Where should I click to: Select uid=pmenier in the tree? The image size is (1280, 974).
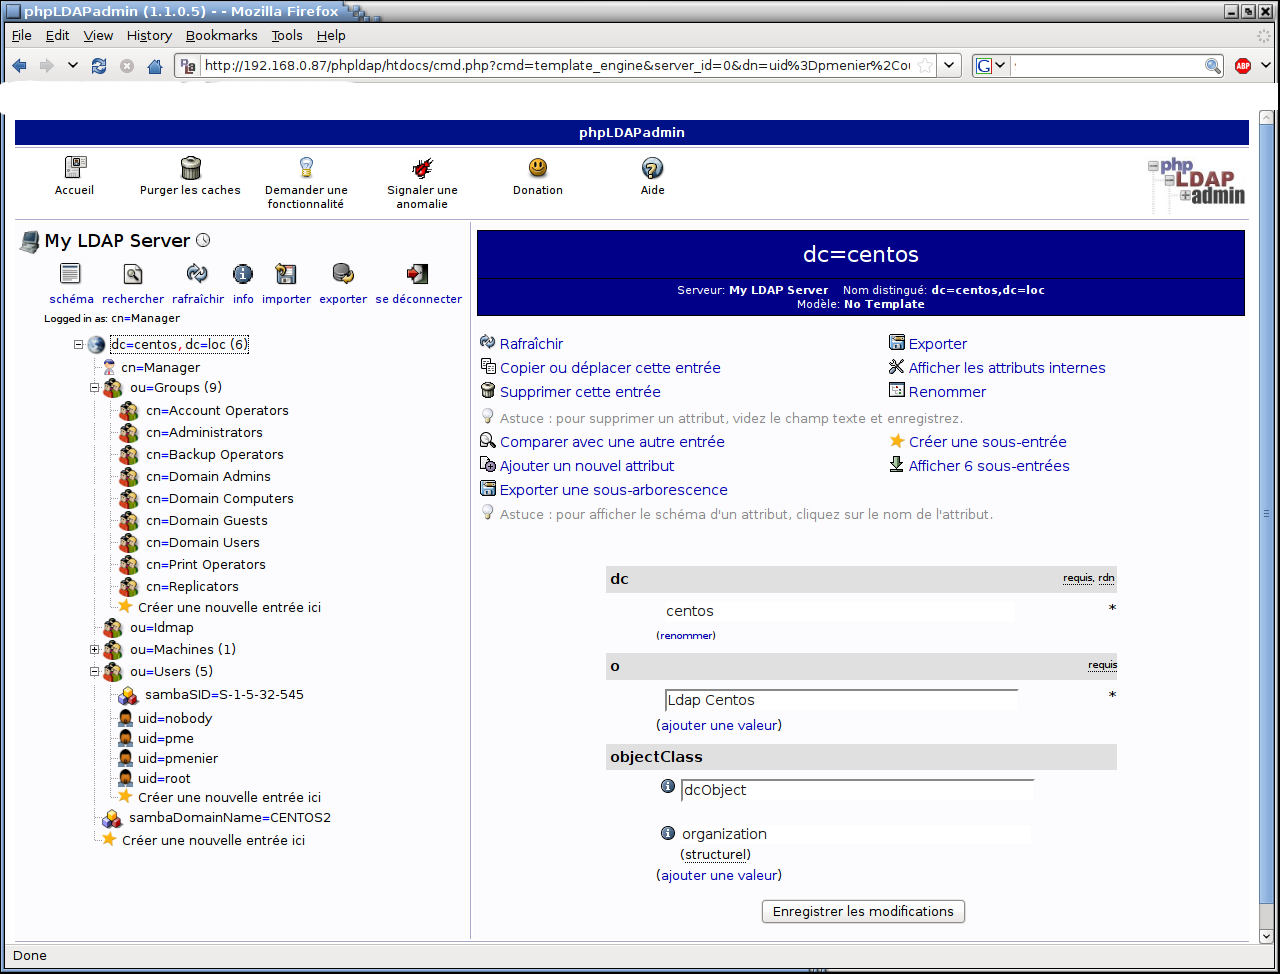pos(177,758)
